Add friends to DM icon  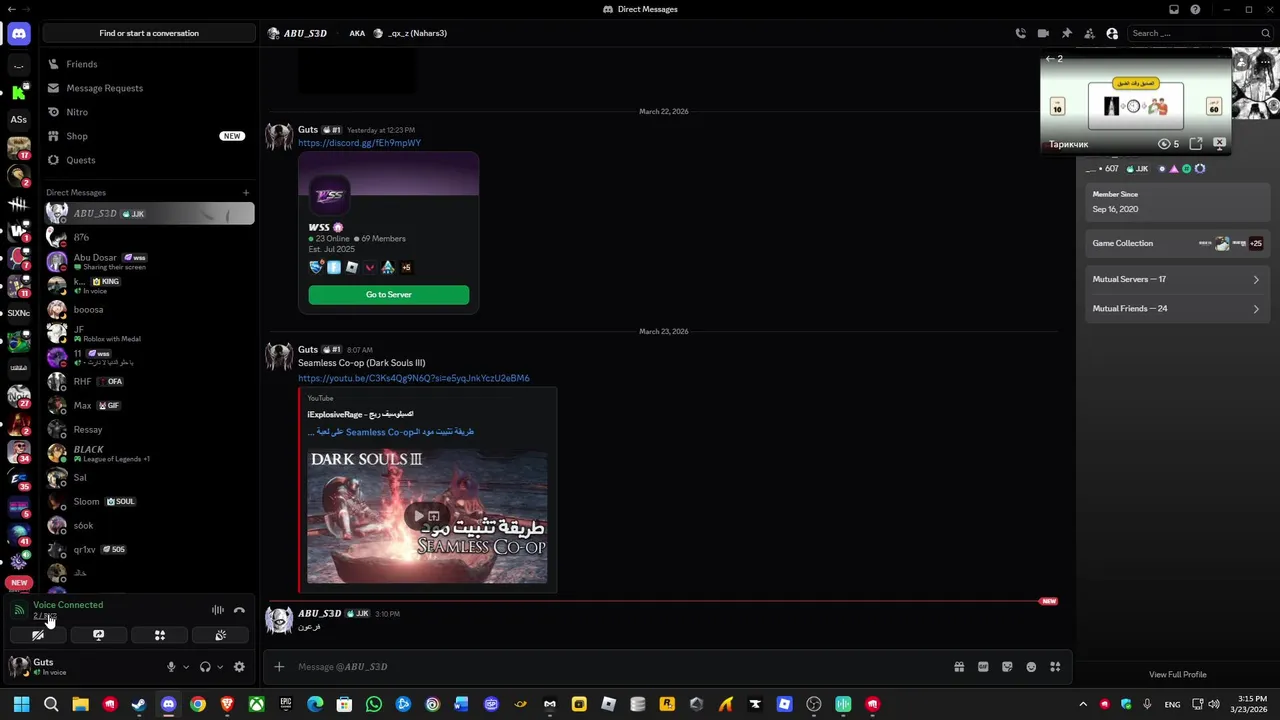tap(1089, 33)
